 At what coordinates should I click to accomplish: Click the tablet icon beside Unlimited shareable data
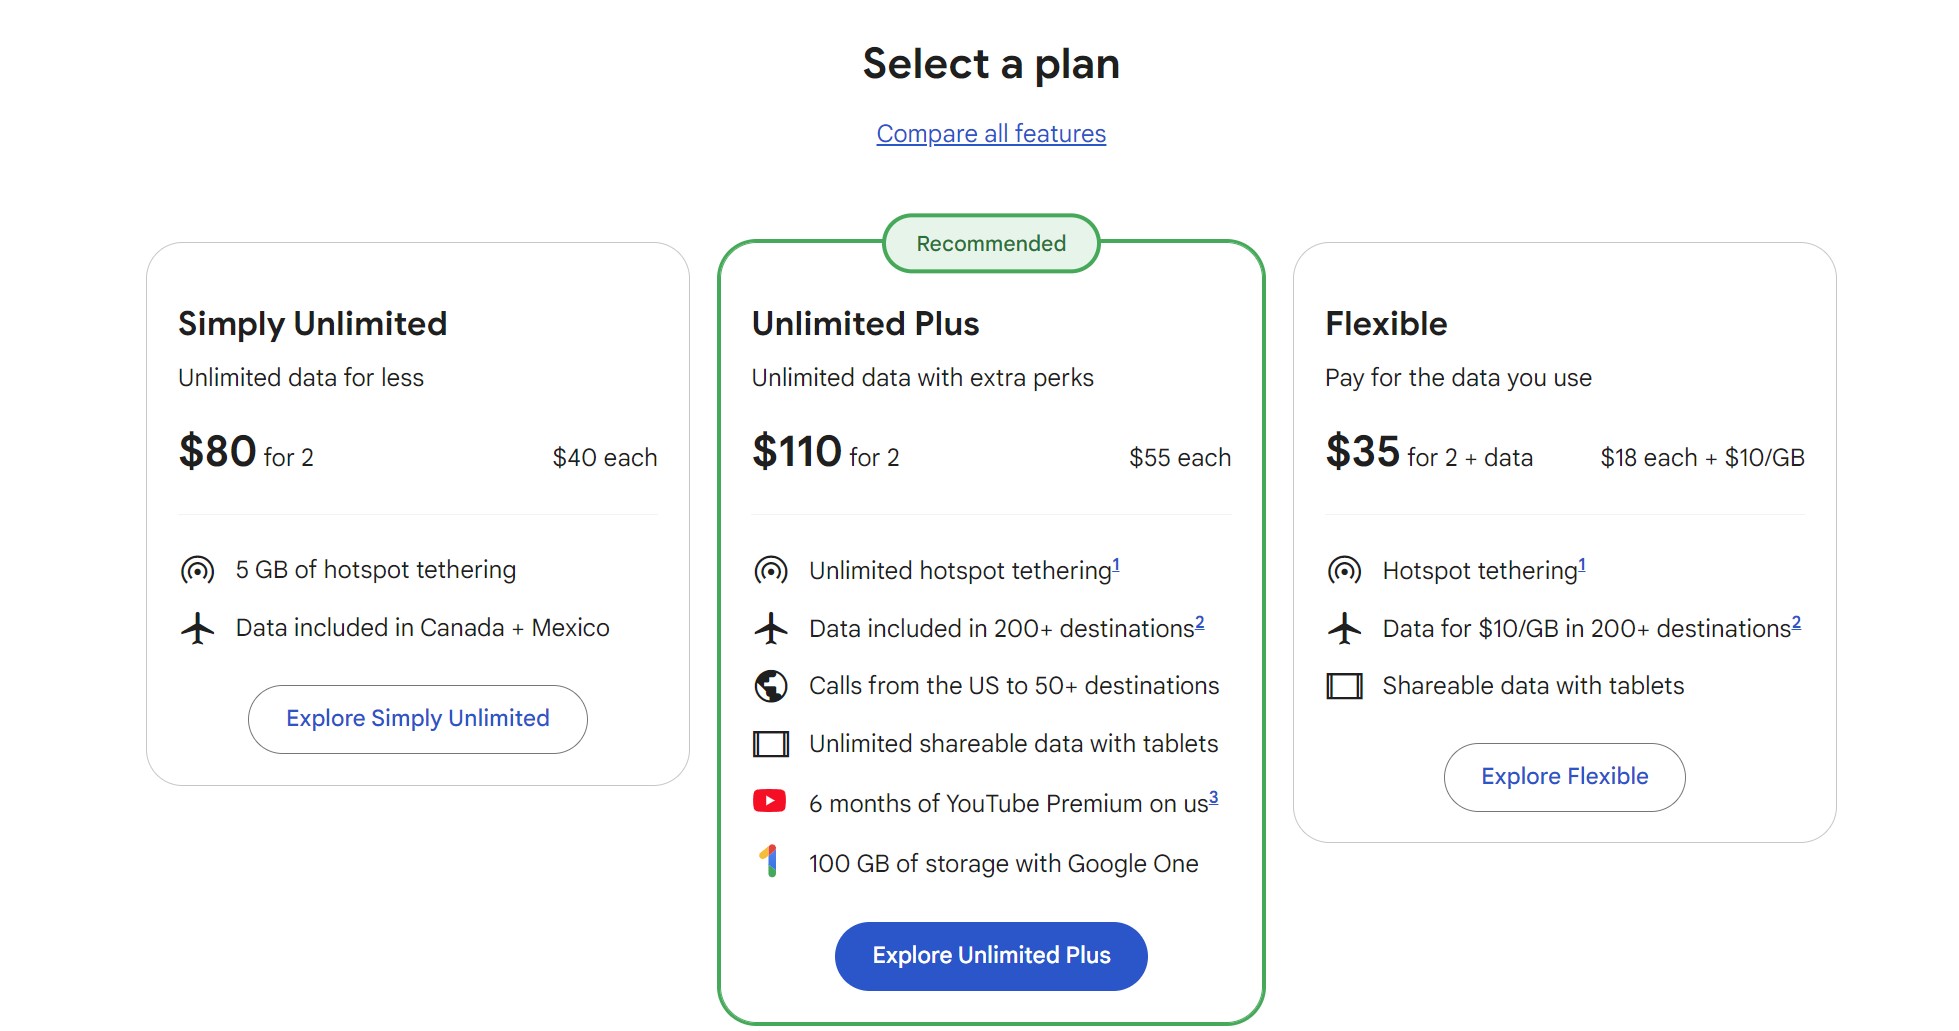pyautogui.click(x=771, y=744)
